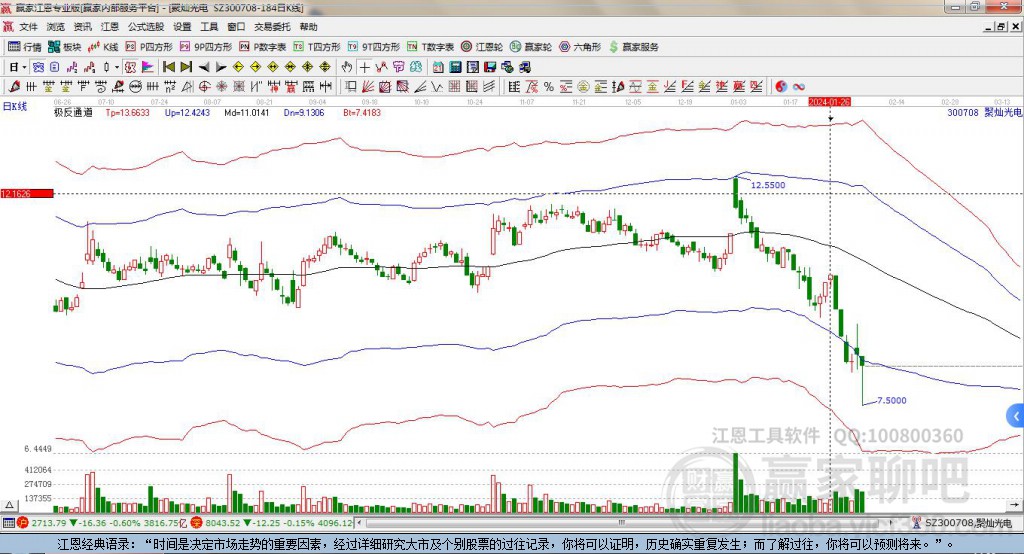
Task: Open the 交易委托 menu
Action: 272,27
